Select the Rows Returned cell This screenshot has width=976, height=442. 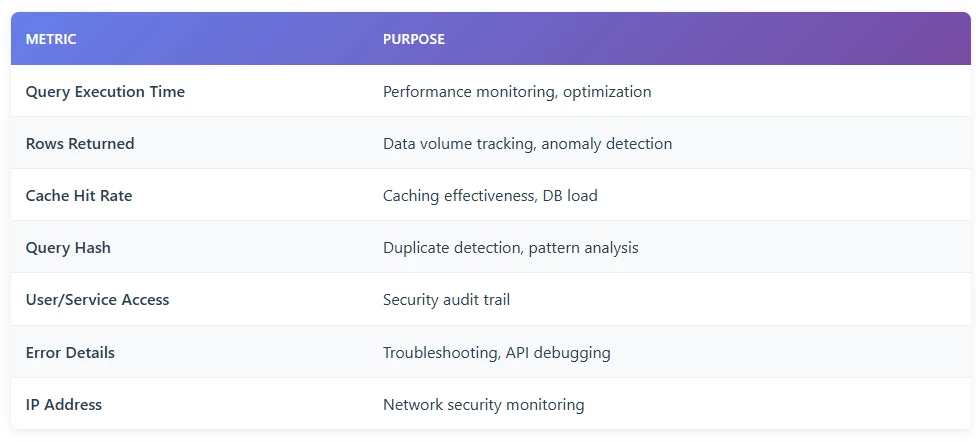[x=80, y=144]
